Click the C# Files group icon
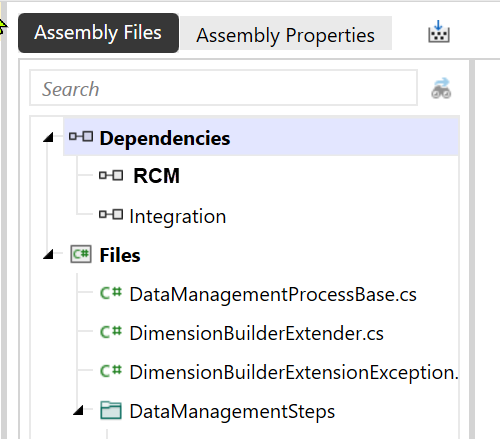 tap(81, 254)
